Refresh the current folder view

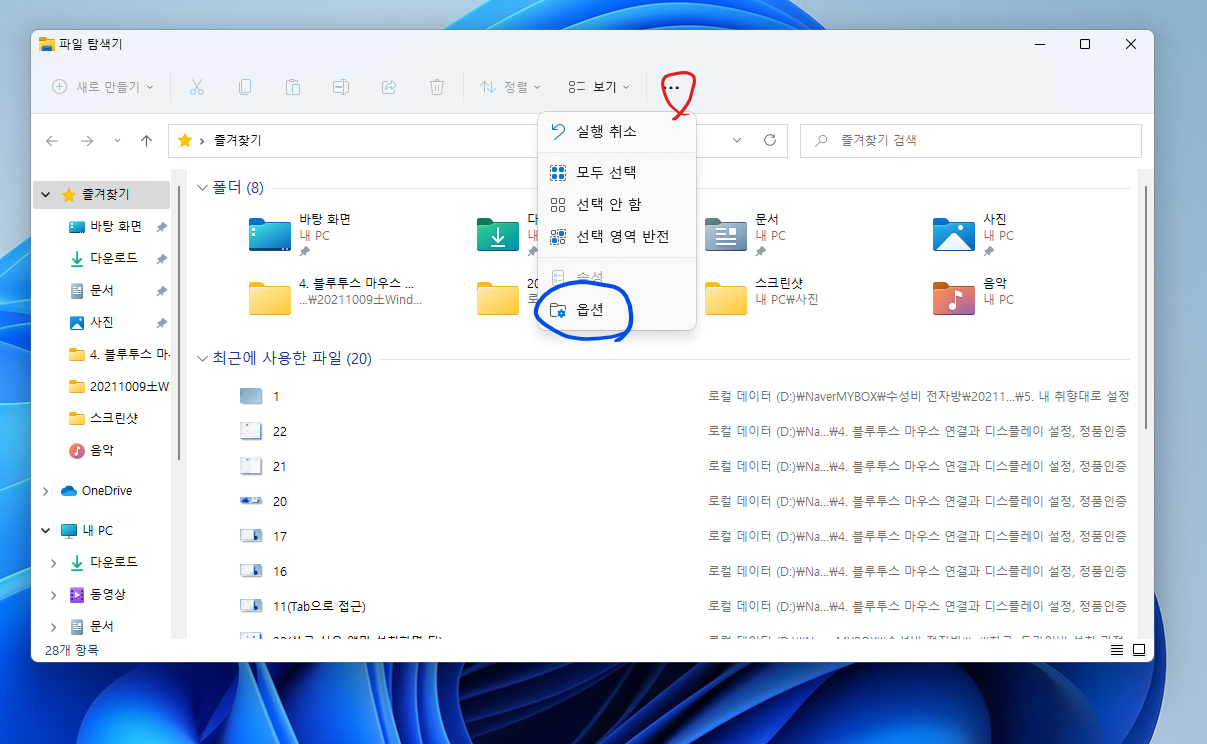[769, 141]
